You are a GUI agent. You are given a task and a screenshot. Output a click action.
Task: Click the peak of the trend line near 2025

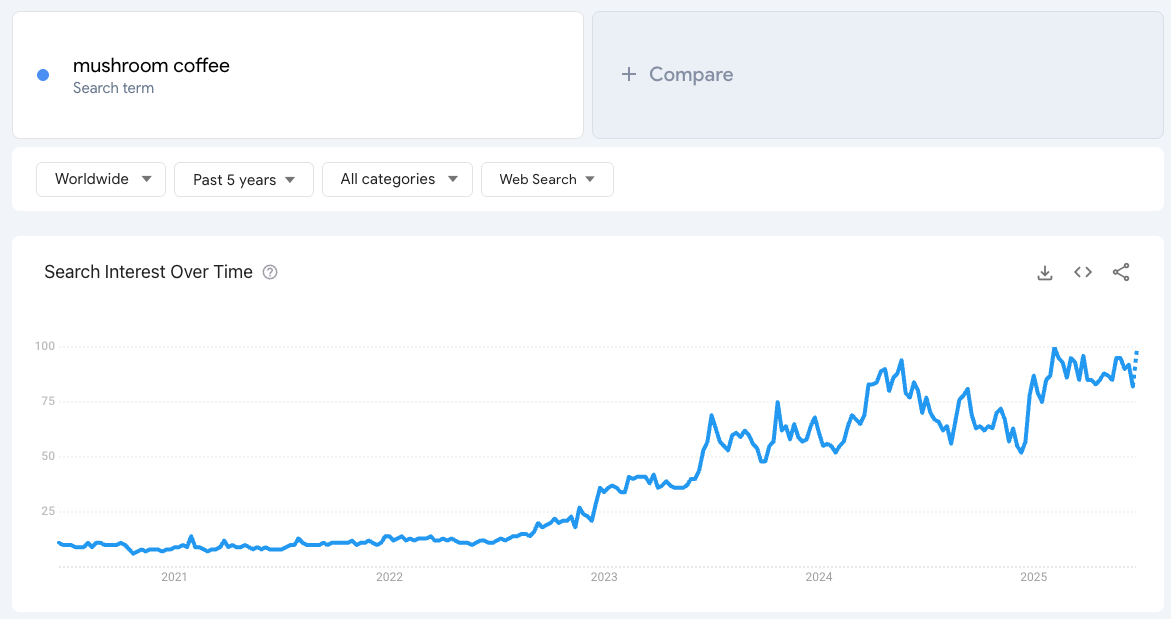pyautogui.click(x=1053, y=349)
